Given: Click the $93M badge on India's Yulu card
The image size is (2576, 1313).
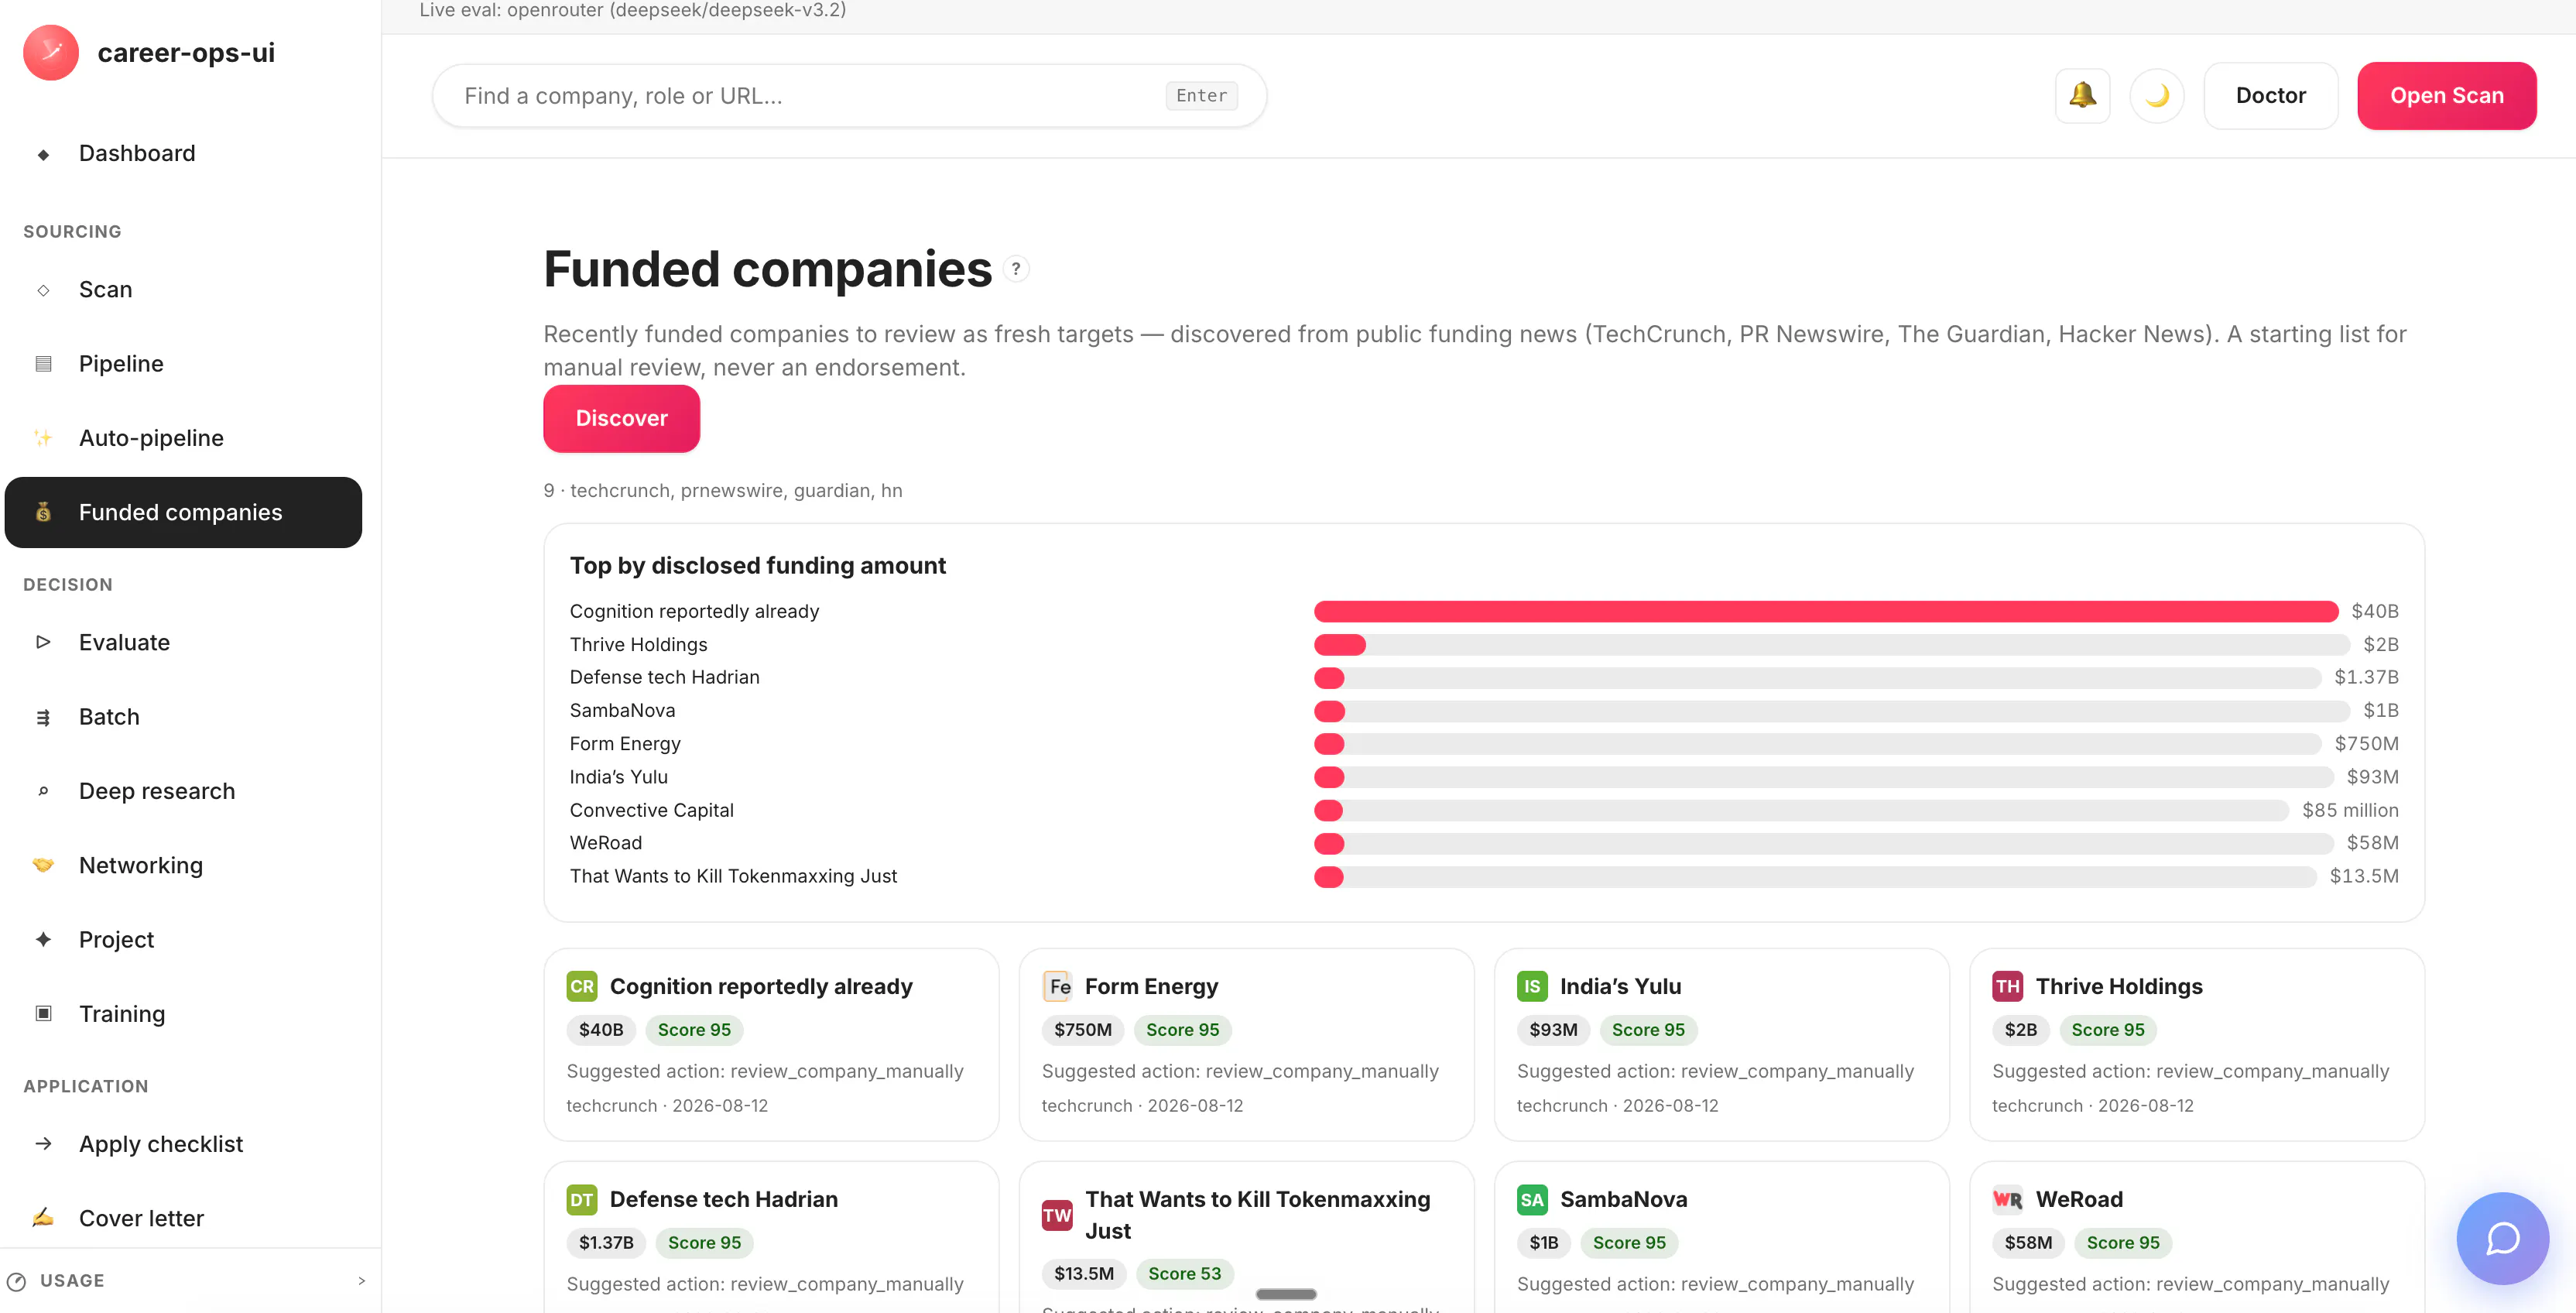Looking at the screenshot, I should (x=1553, y=1030).
